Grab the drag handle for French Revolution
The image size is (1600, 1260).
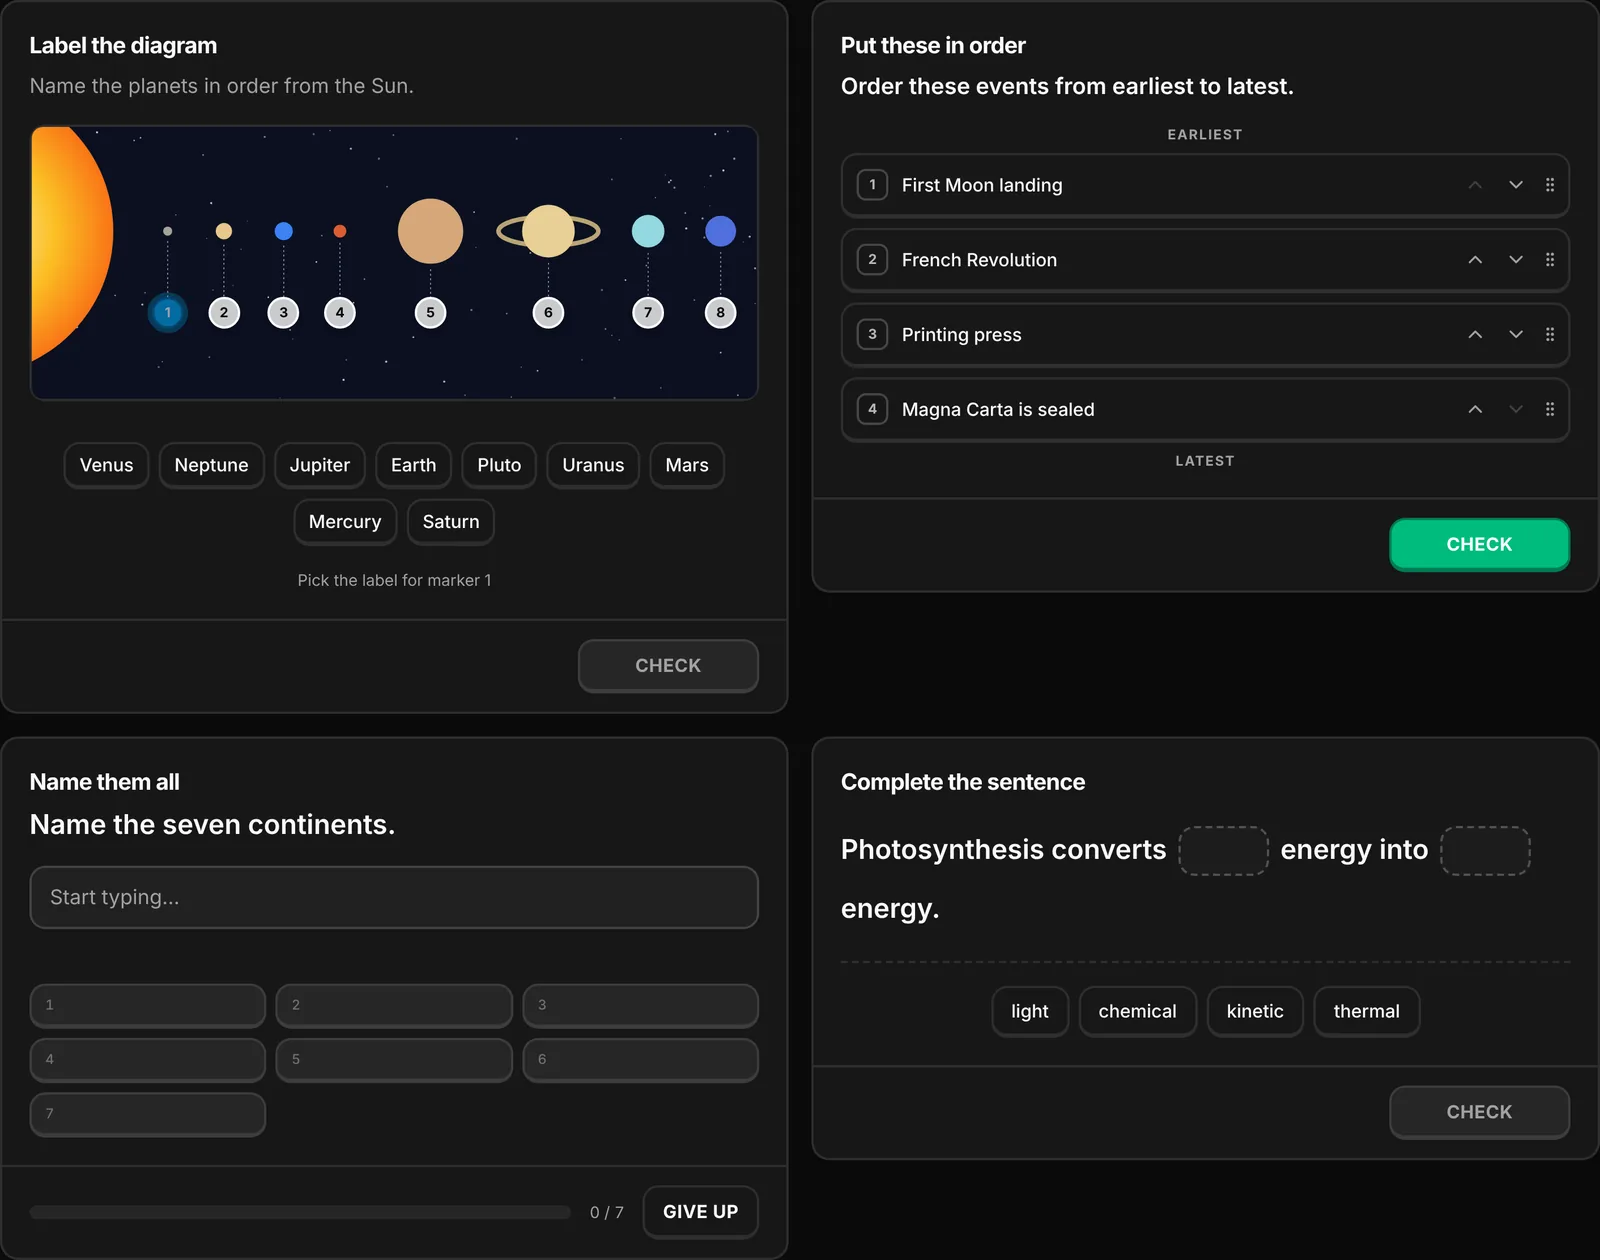[x=1550, y=260]
